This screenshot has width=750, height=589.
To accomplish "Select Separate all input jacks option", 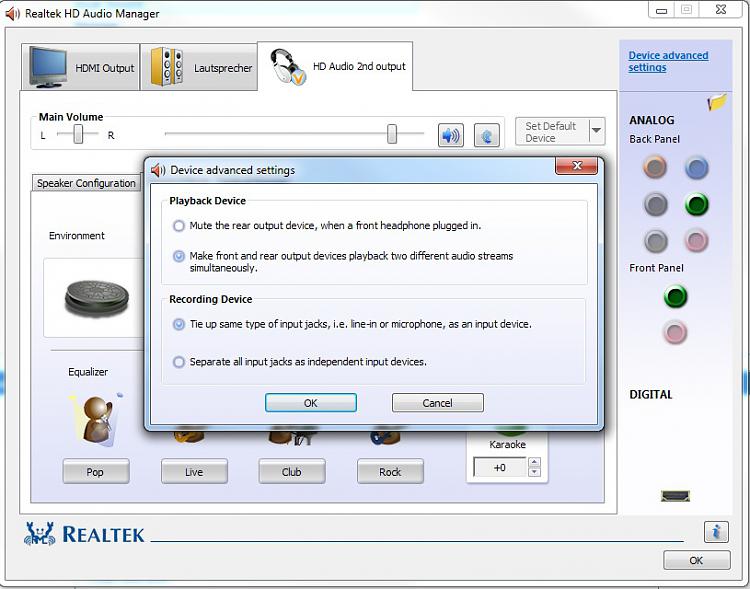I will [x=179, y=362].
